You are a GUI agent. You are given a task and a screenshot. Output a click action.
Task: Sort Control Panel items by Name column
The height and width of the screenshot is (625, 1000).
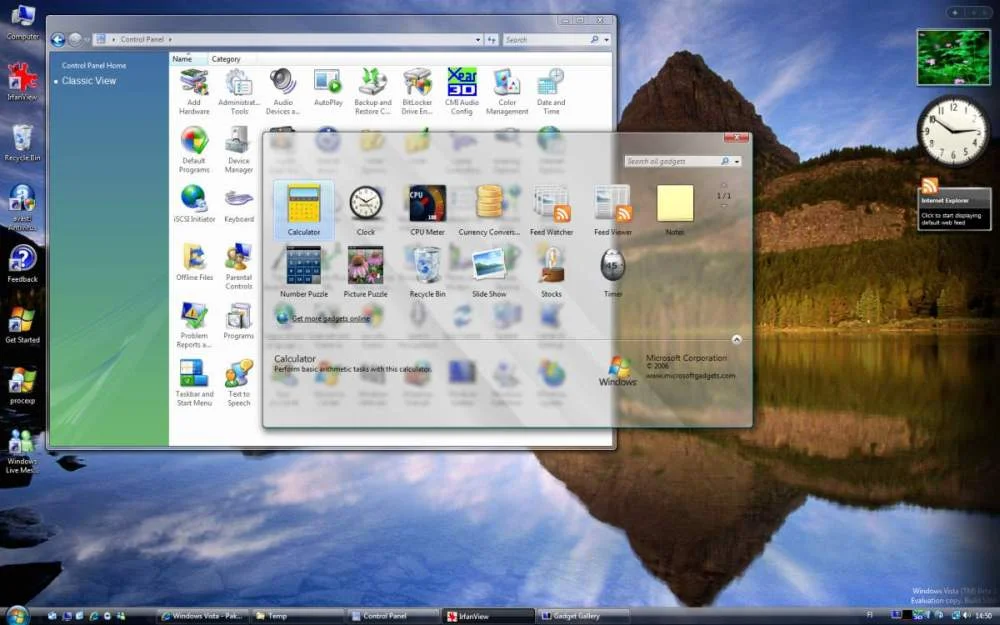[x=182, y=59]
